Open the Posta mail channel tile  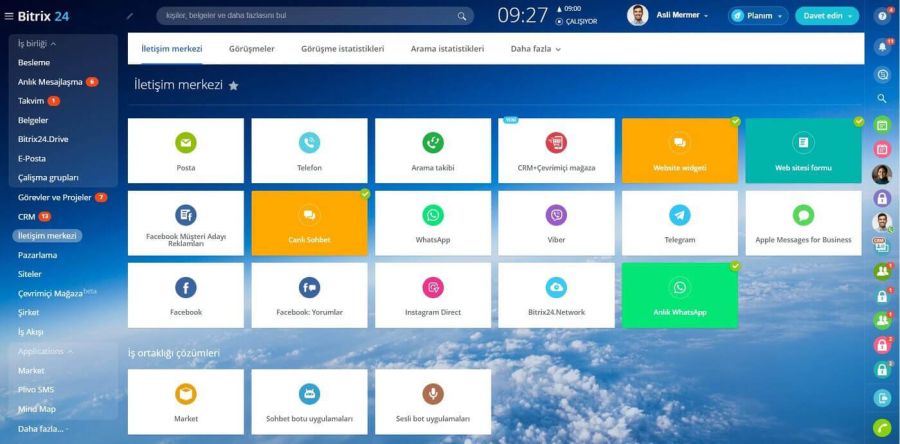(x=185, y=151)
